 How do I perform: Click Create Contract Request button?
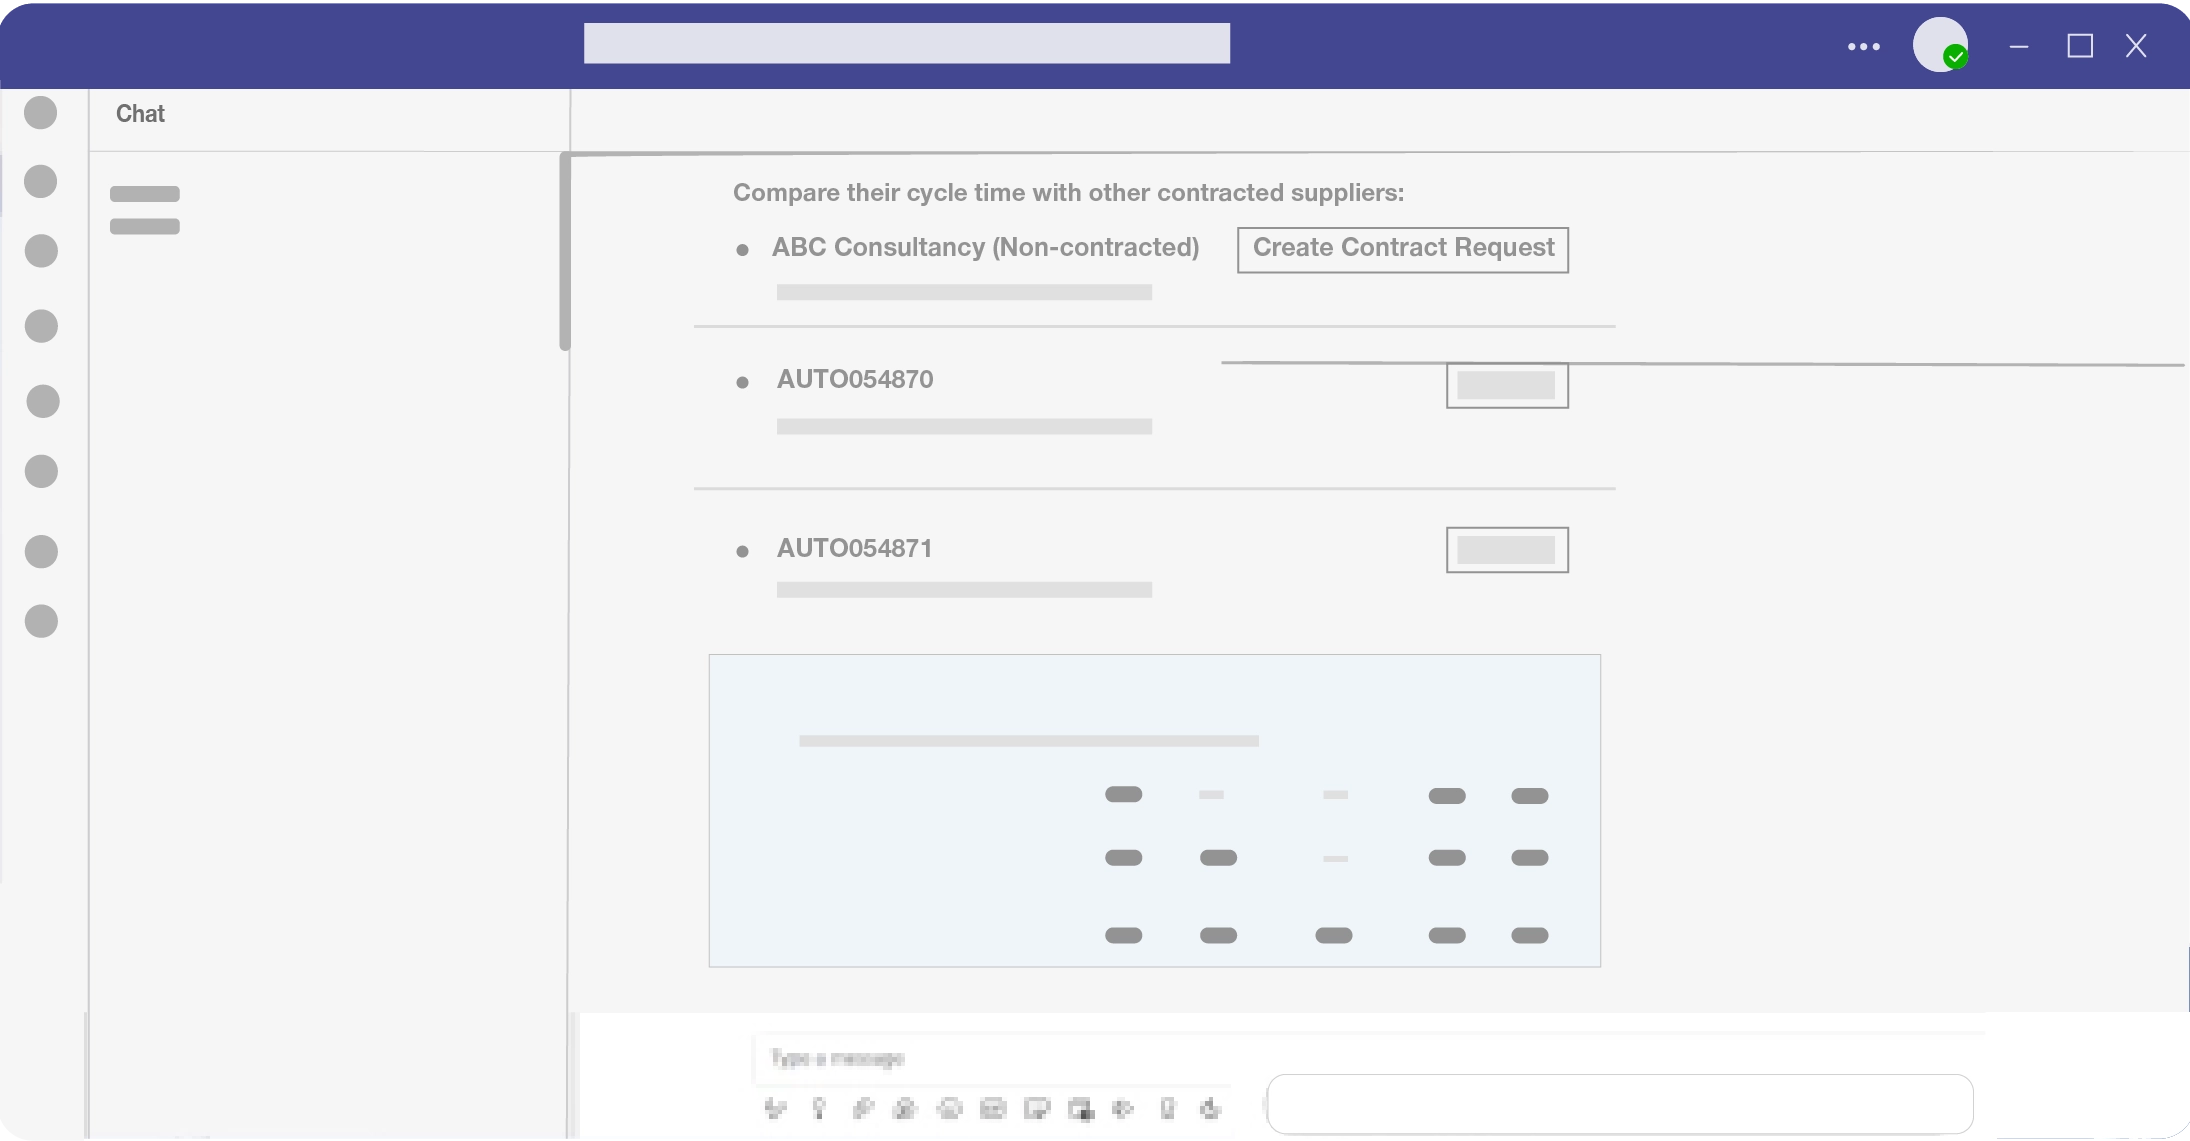click(x=1402, y=249)
